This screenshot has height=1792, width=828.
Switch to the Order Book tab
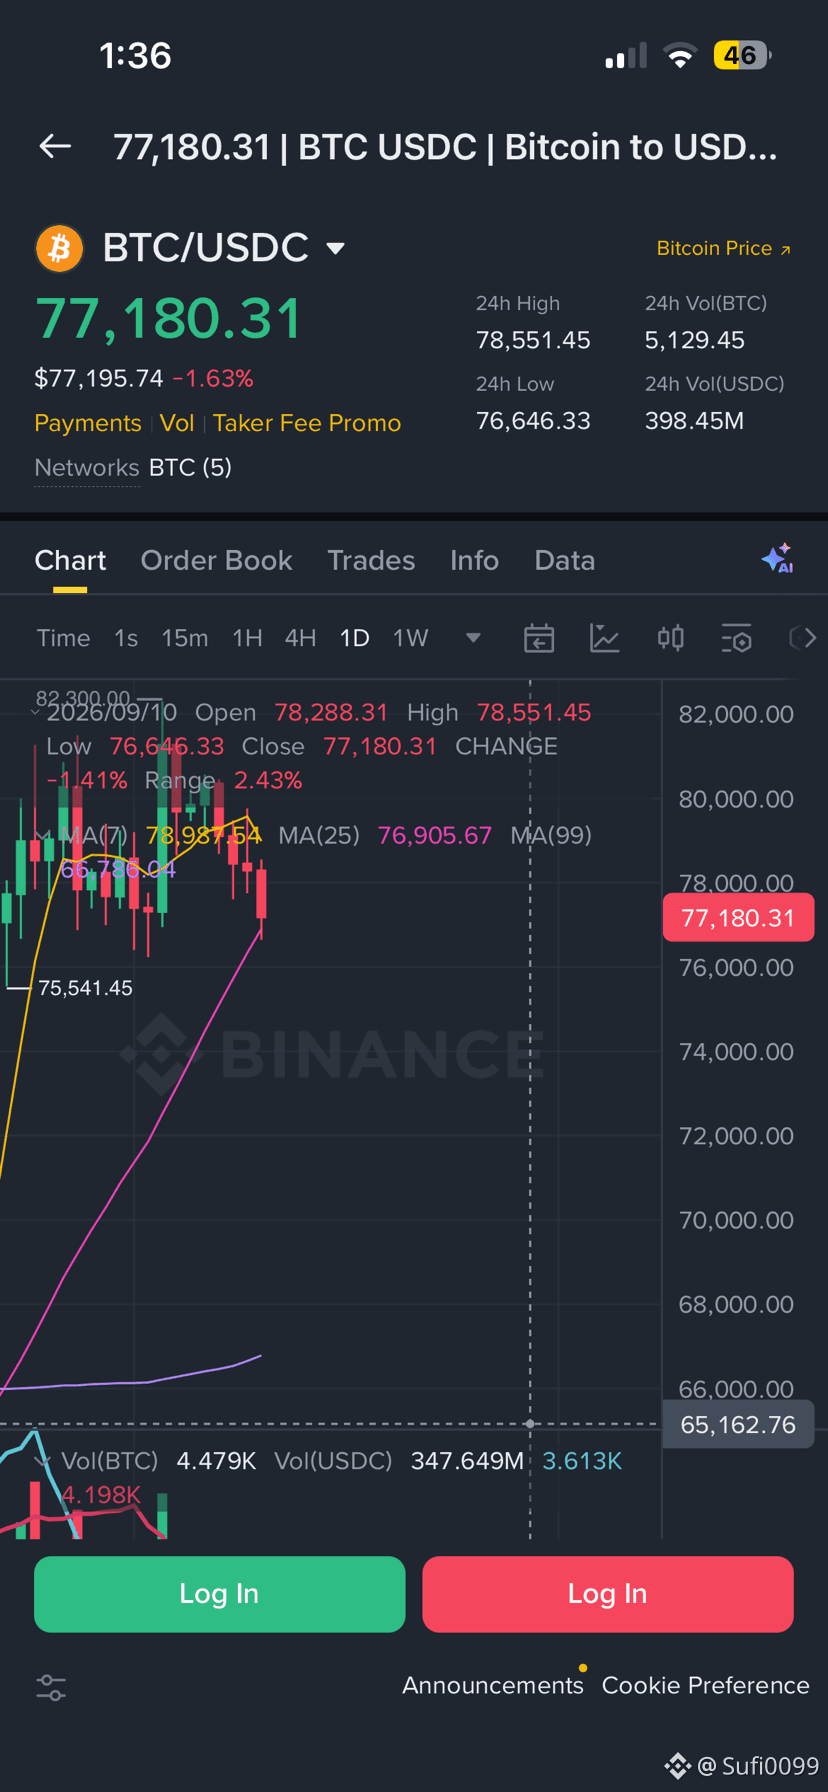217,560
